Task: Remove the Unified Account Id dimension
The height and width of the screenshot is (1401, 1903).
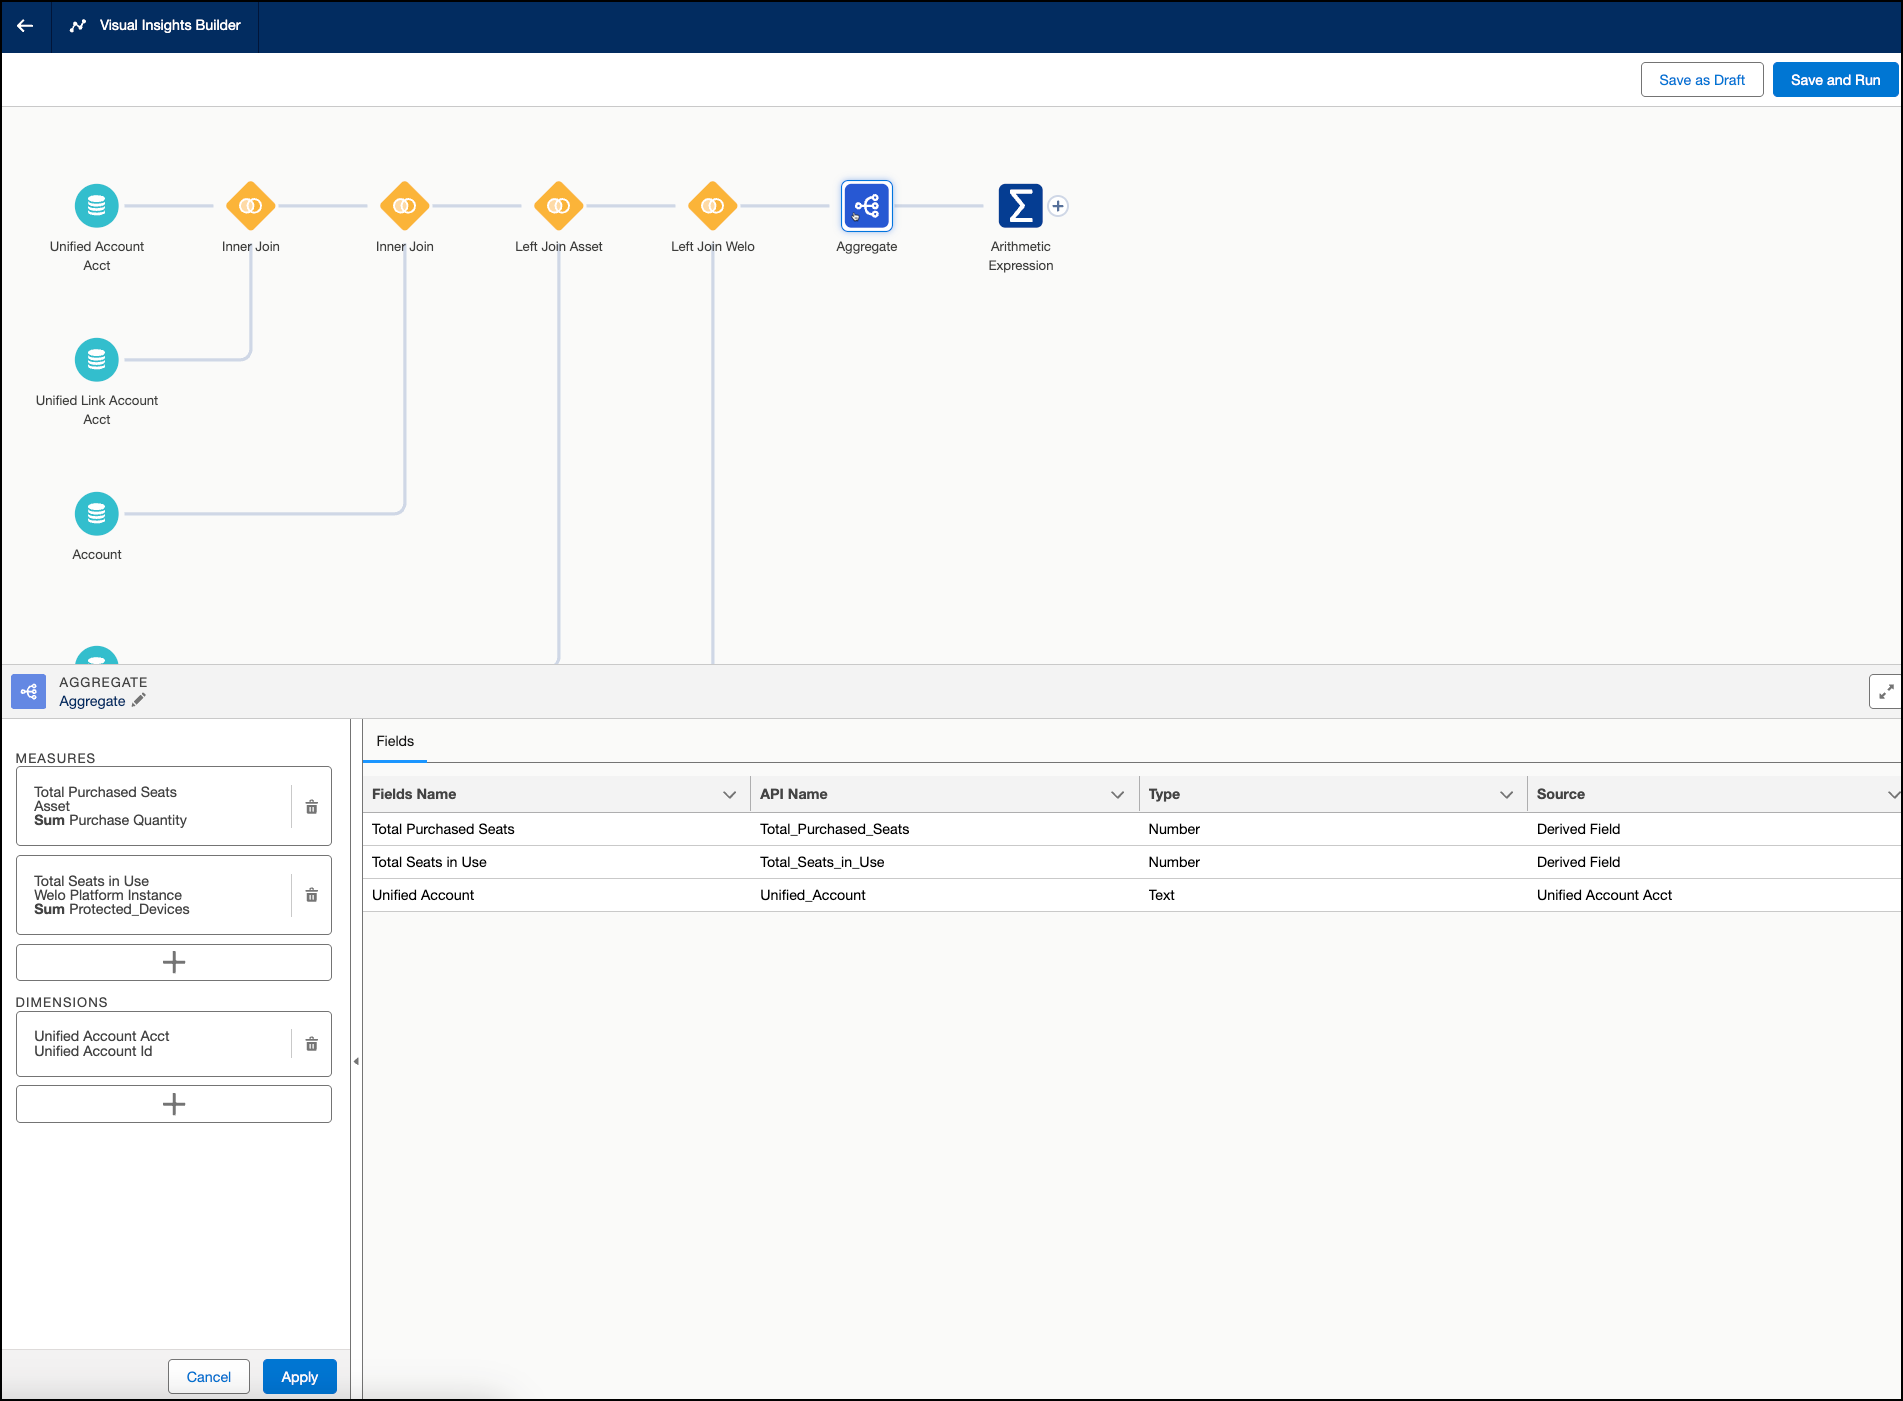Action: [312, 1044]
